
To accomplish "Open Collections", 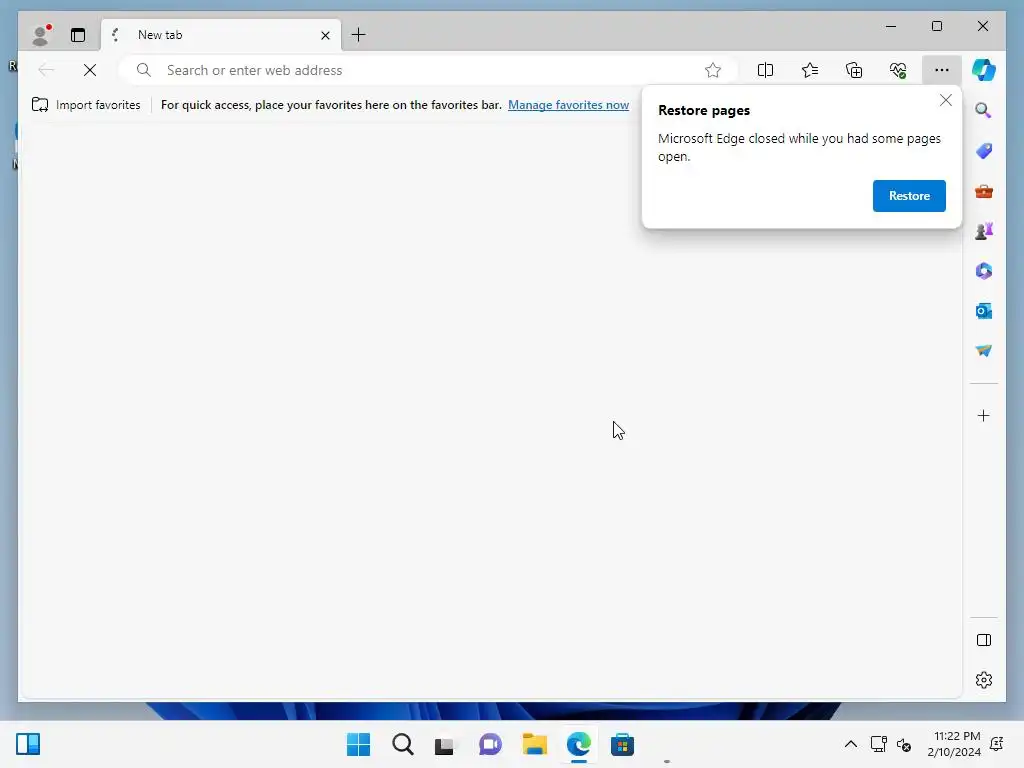I will pyautogui.click(x=854, y=70).
